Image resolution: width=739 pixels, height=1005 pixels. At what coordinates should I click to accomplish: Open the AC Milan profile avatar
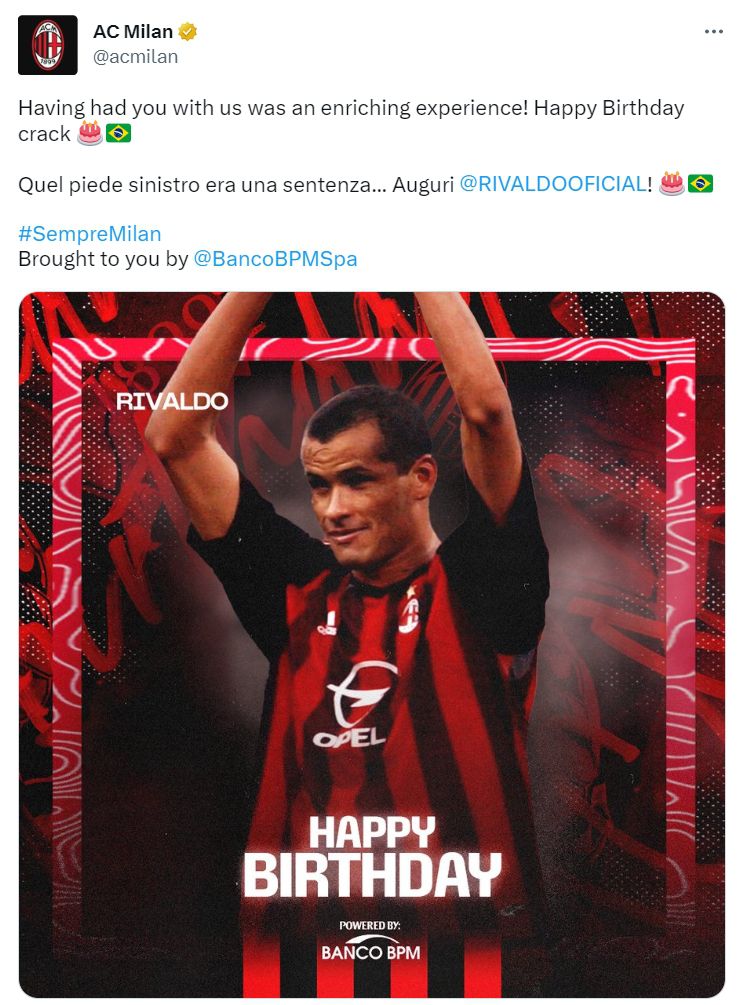(47, 45)
